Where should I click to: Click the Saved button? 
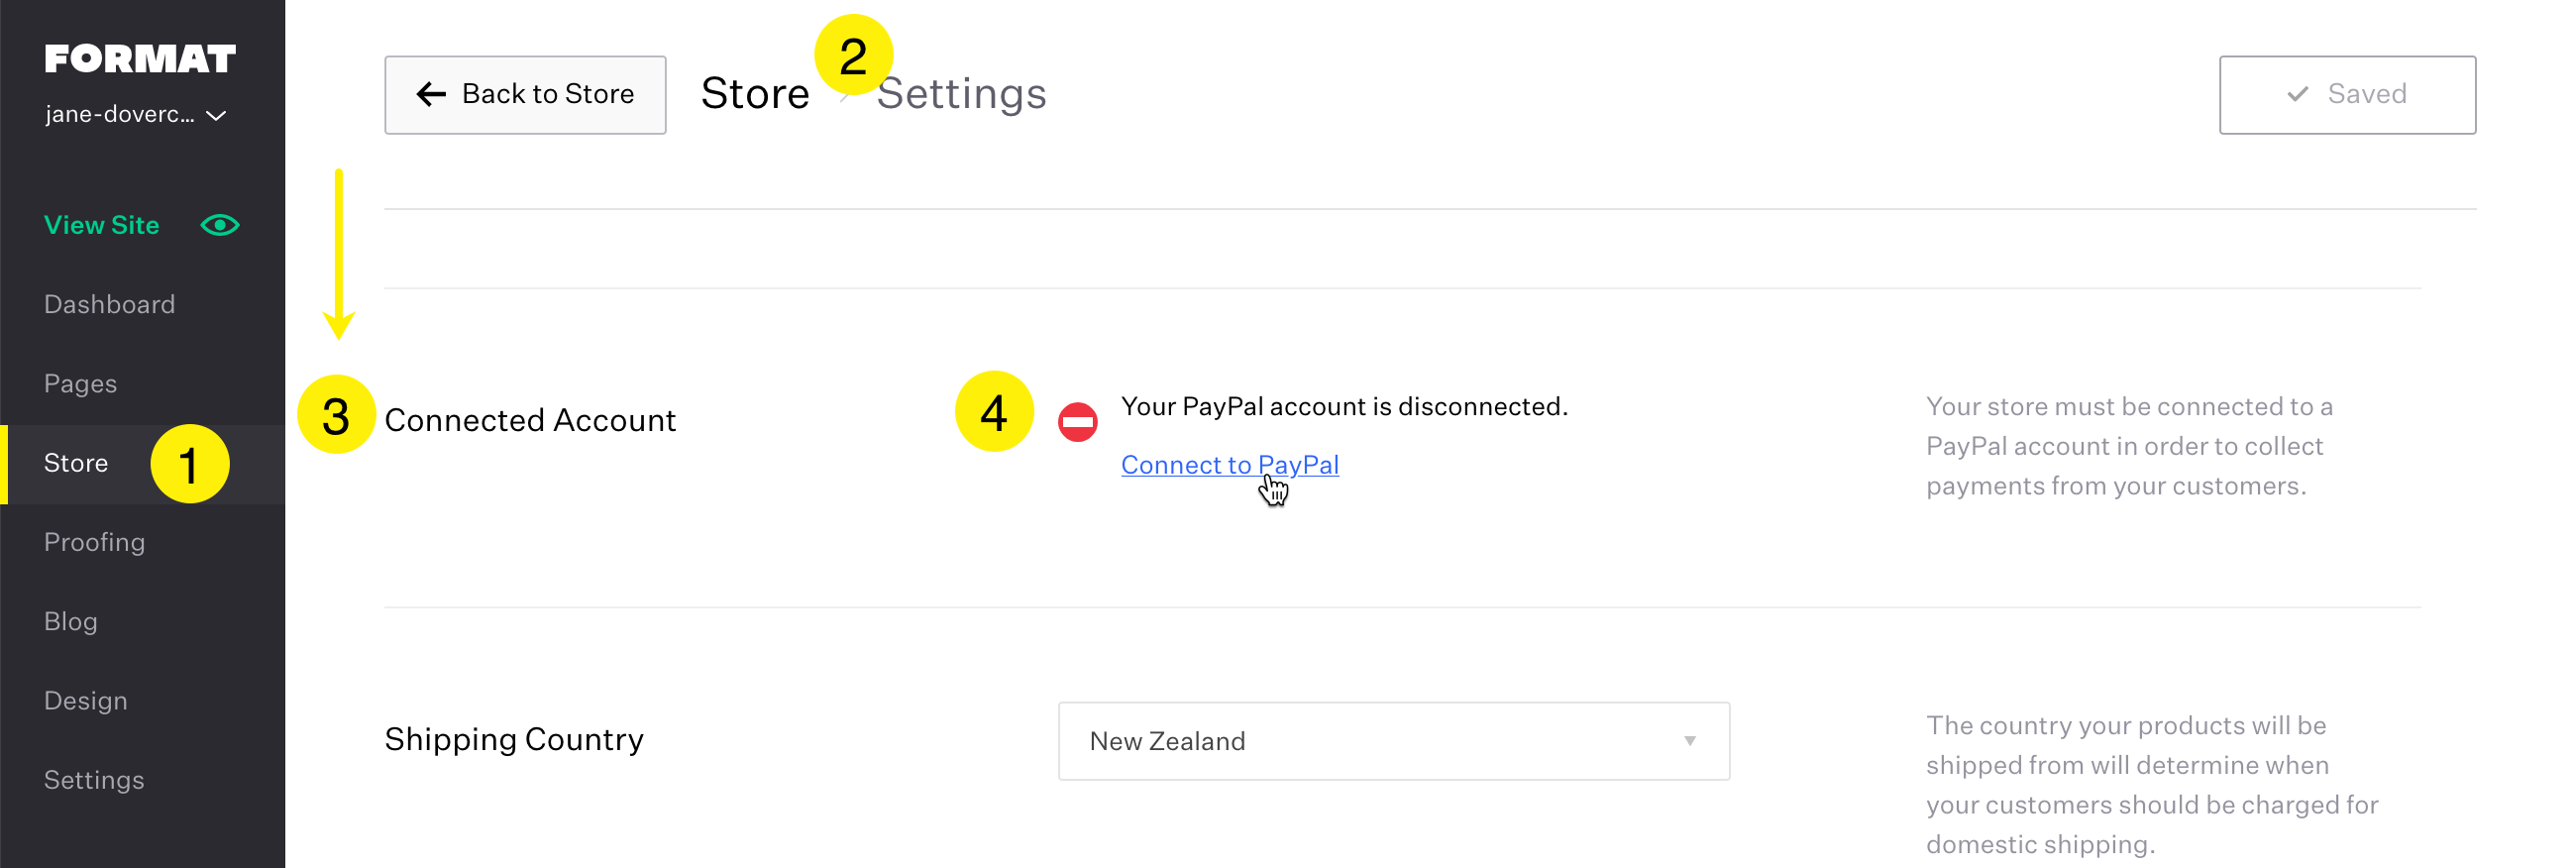2346,95
